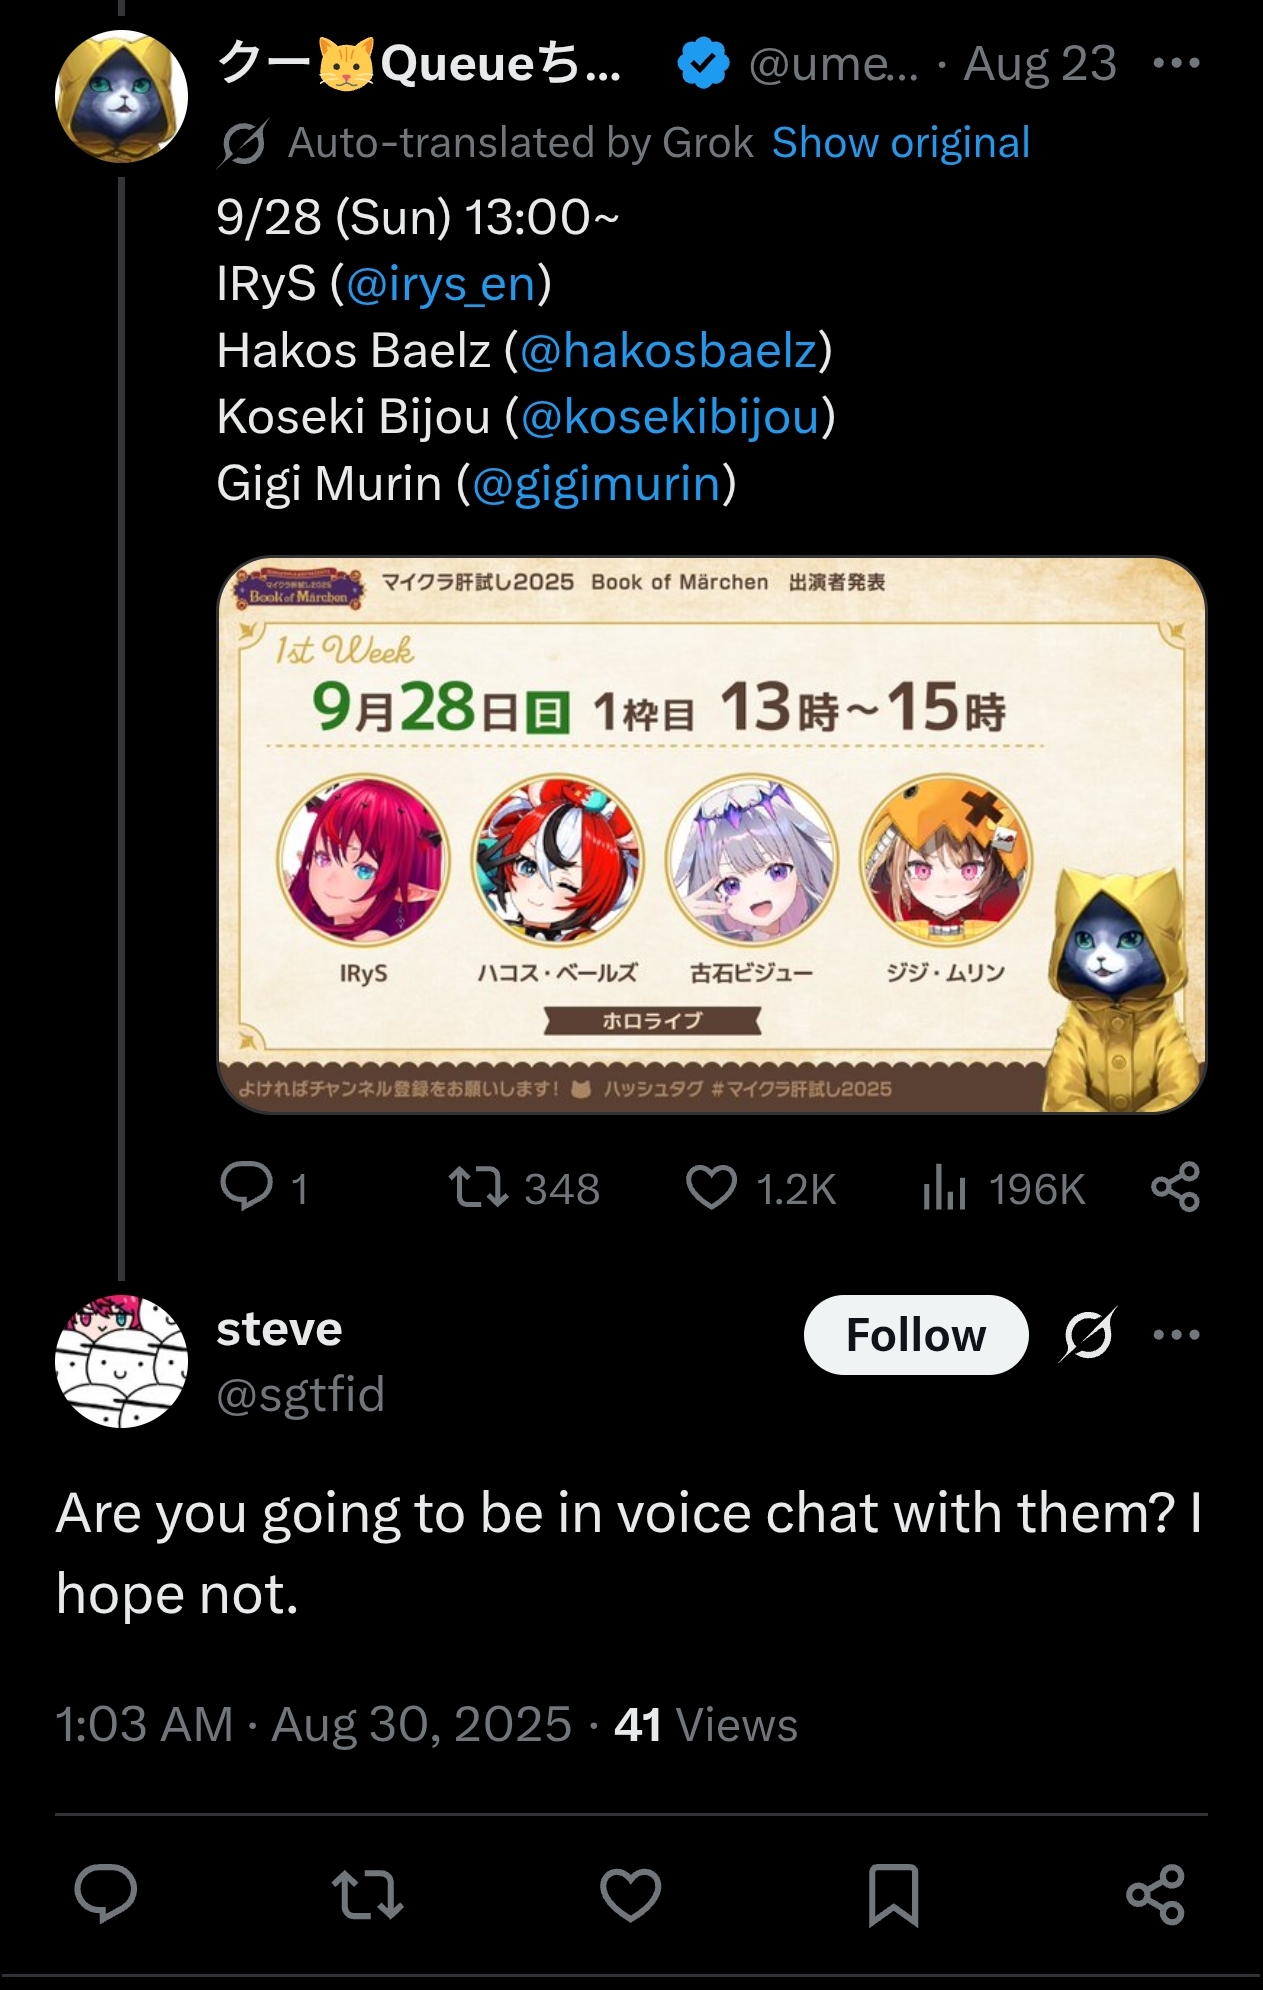Viewport: 1263px width, 1990px height.
Task: Open steve's profile picture
Action: coord(121,1362)
